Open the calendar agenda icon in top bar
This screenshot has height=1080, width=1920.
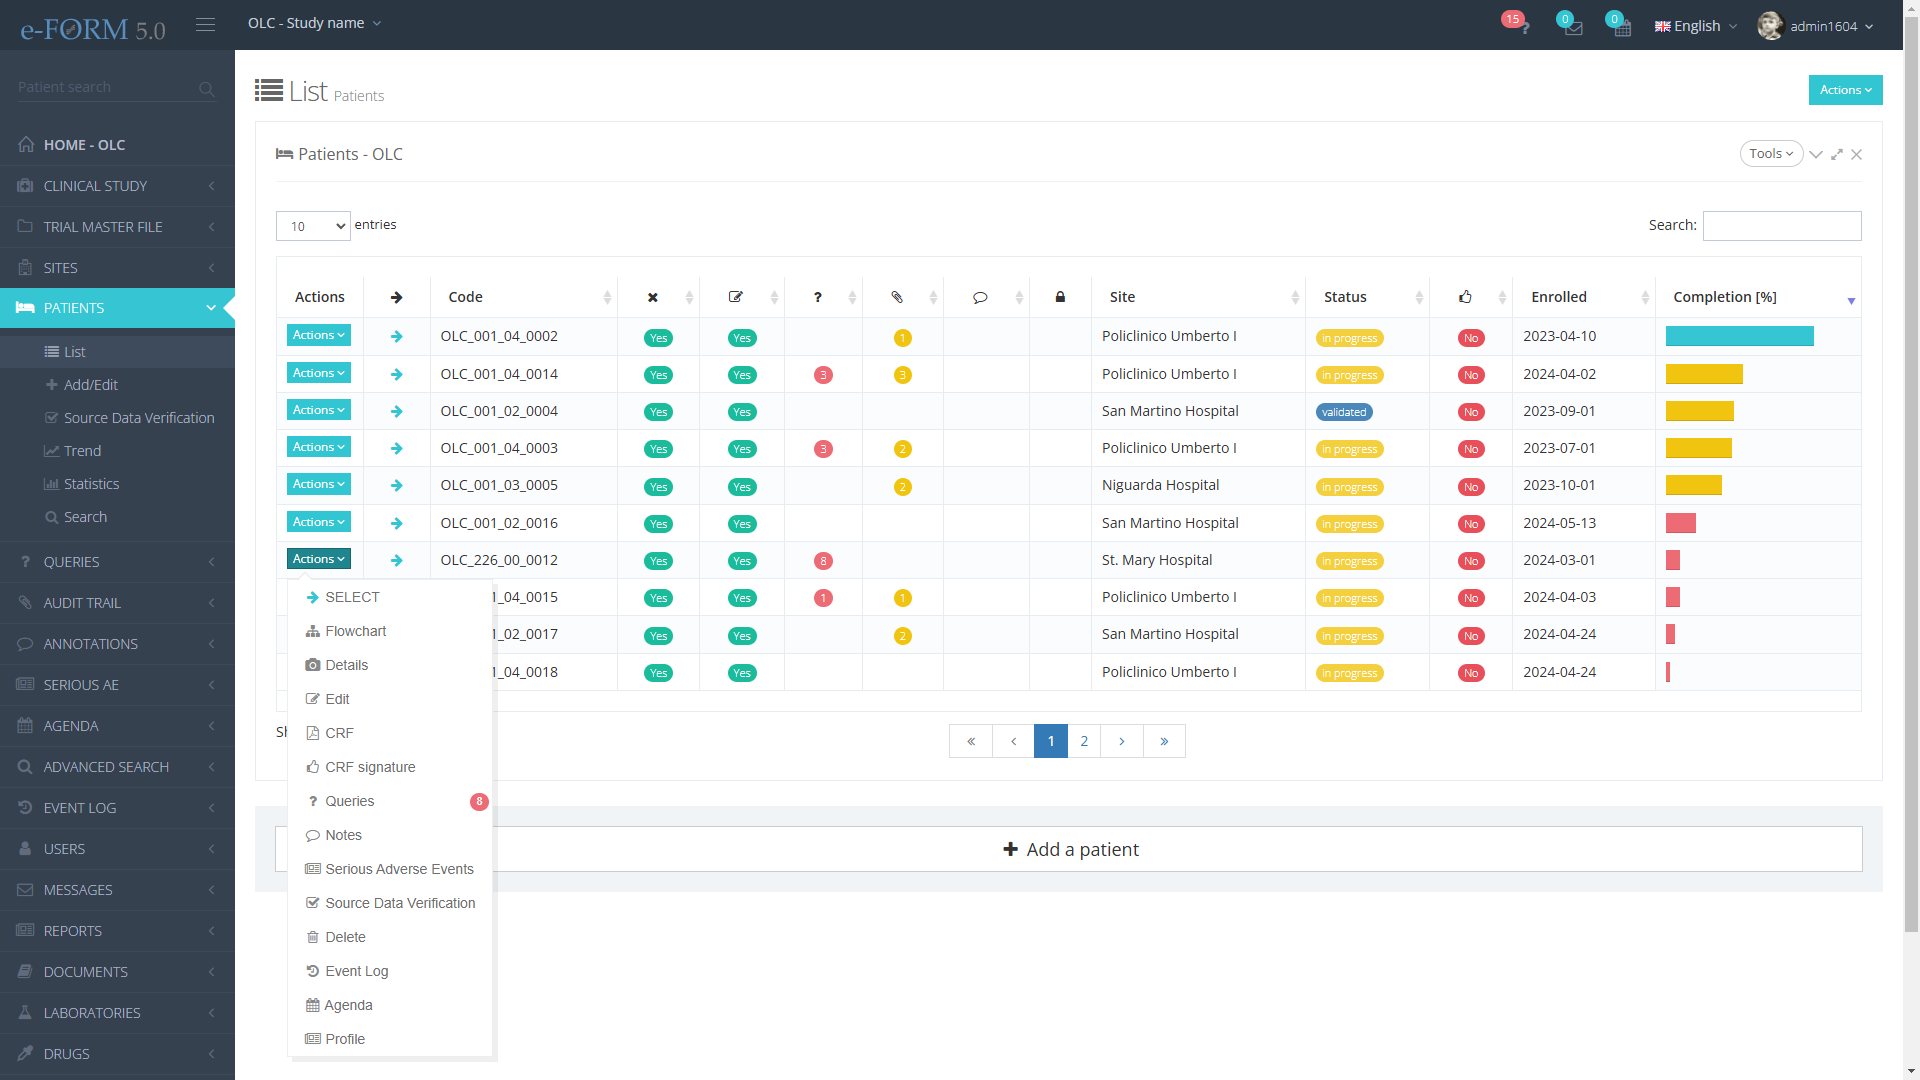[1622, 27]
